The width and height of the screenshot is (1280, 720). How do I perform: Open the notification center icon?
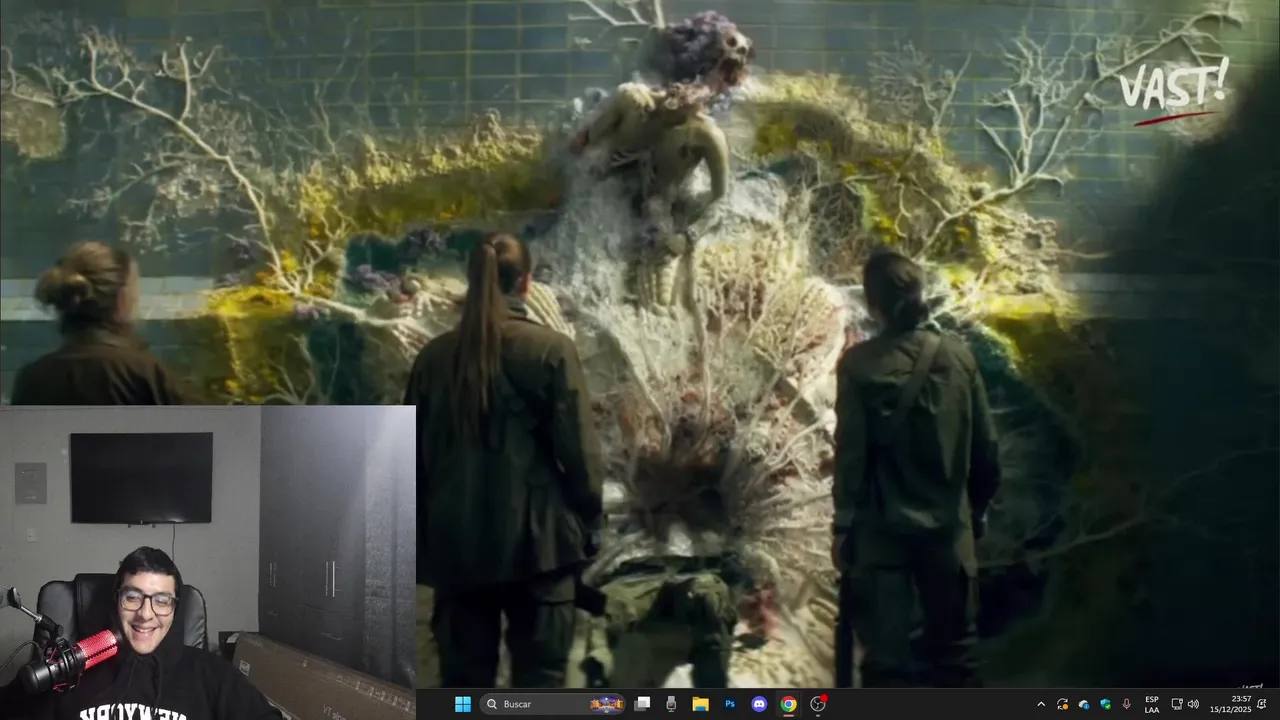pos(1262,704)
